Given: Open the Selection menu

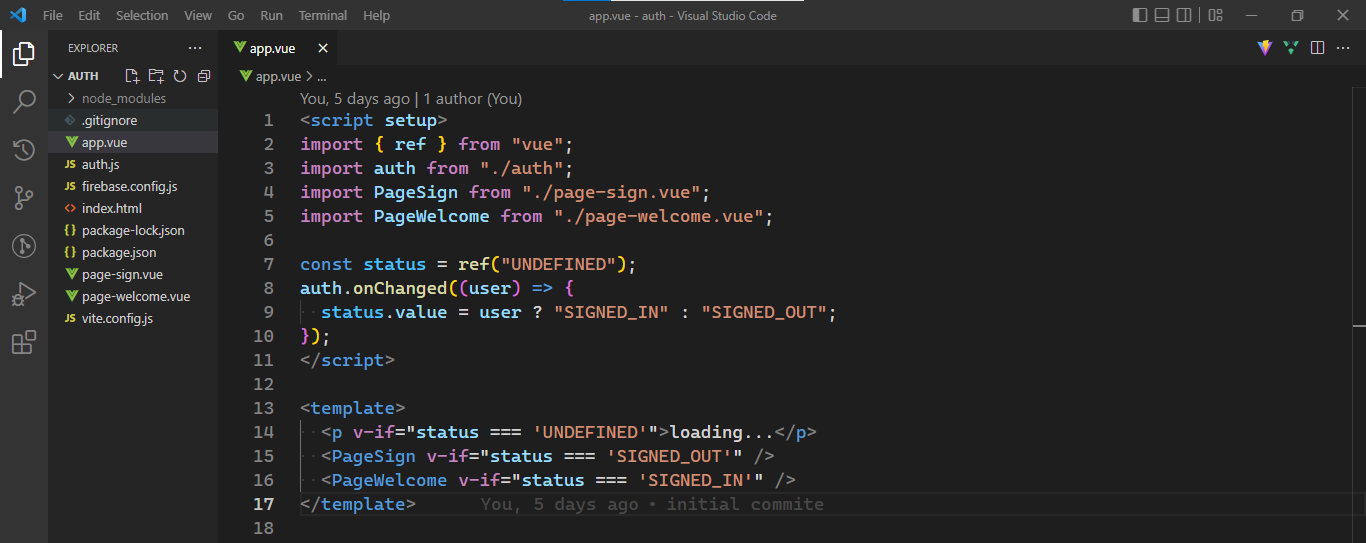Looking at the screenshot, I should pos(142,15).
